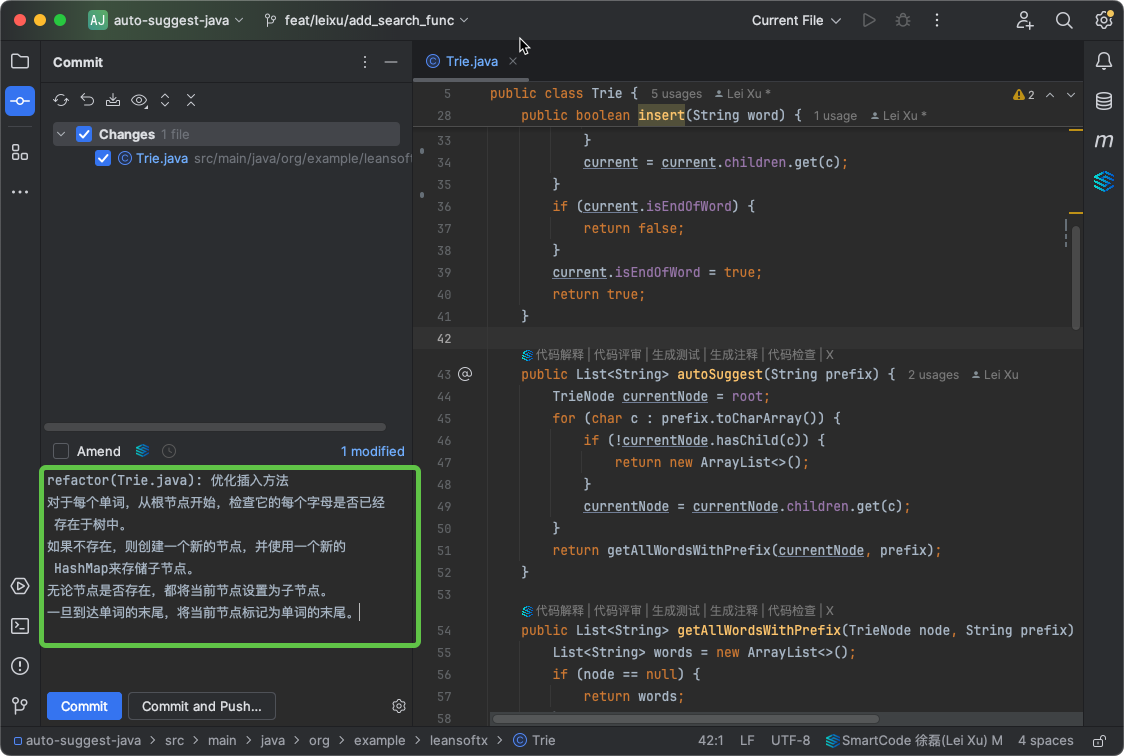Screen dimensions: 1124x756
Task: Generate commit message with SmartCode icon
Action: [x=143, y=451]
